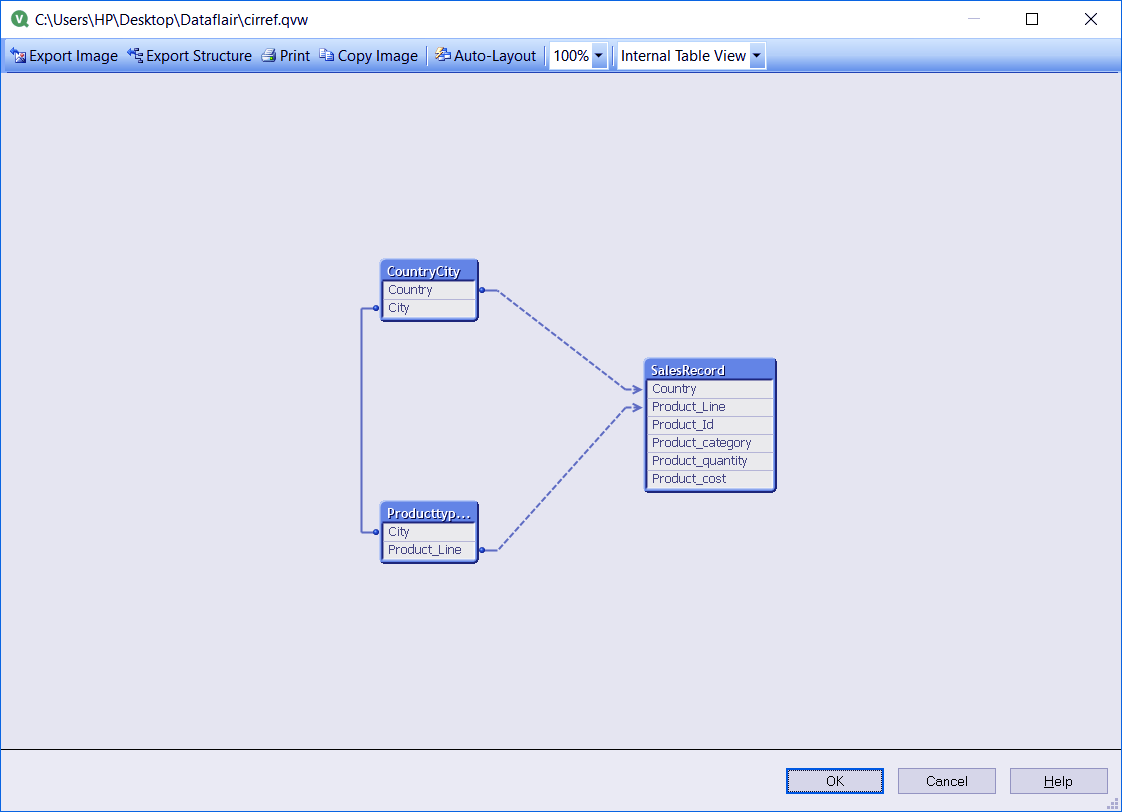Click the Export Image toolbar label

(72, 55)
